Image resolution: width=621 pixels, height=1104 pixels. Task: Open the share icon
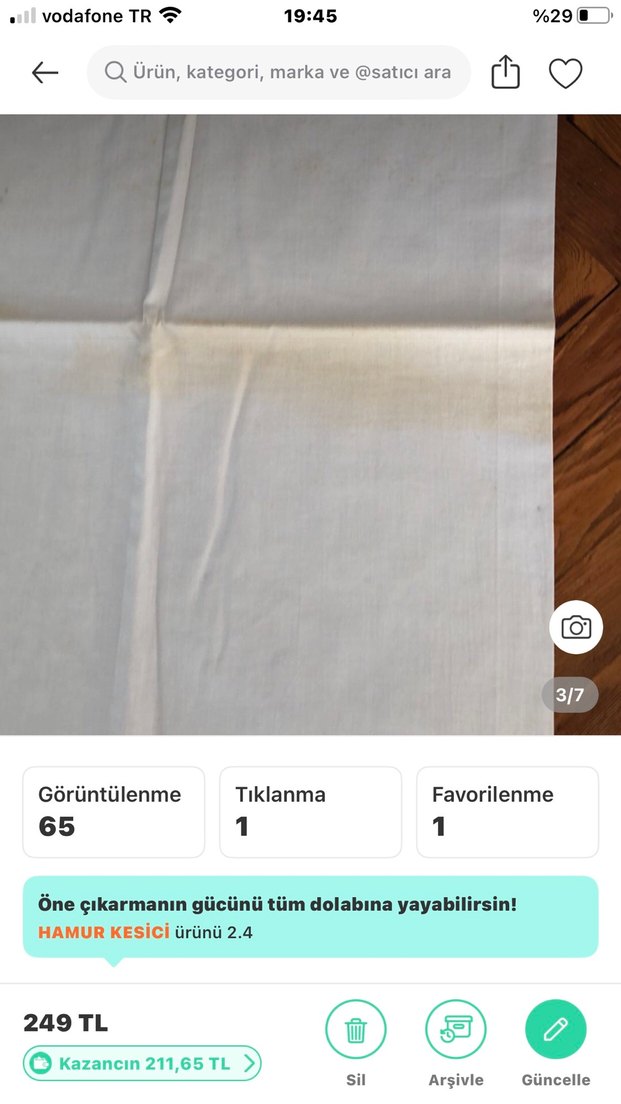(506, 73)
